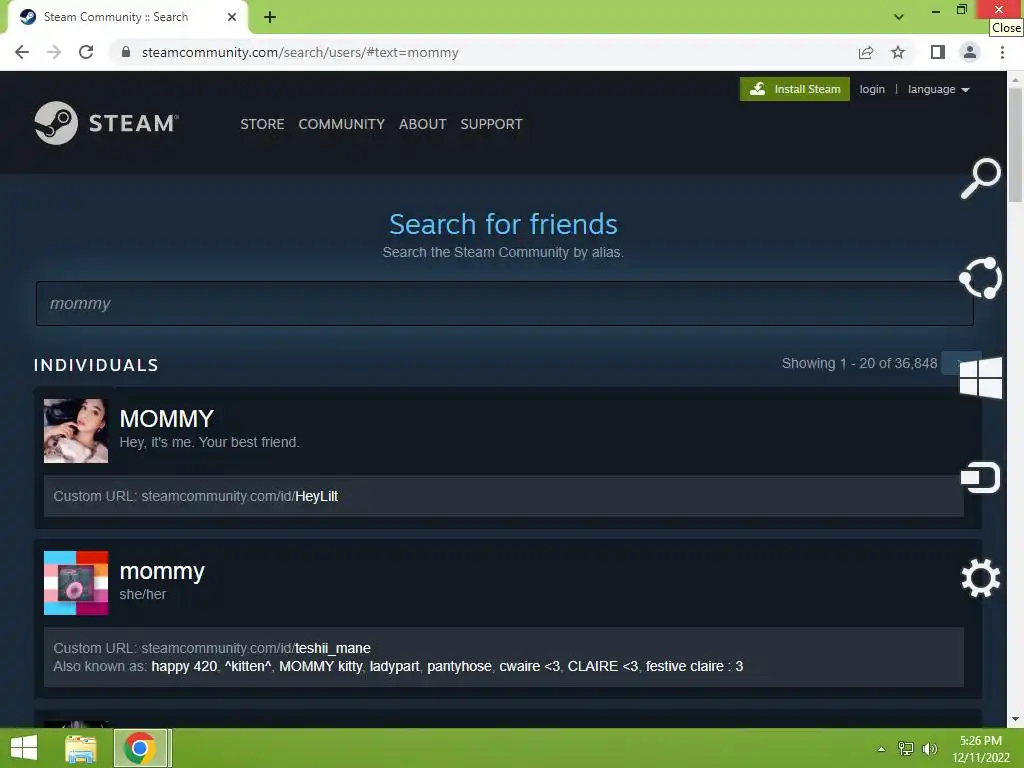This screenshot has height=768, width=1024.
Task: Open the language dropdown
Action: [938, 89]
